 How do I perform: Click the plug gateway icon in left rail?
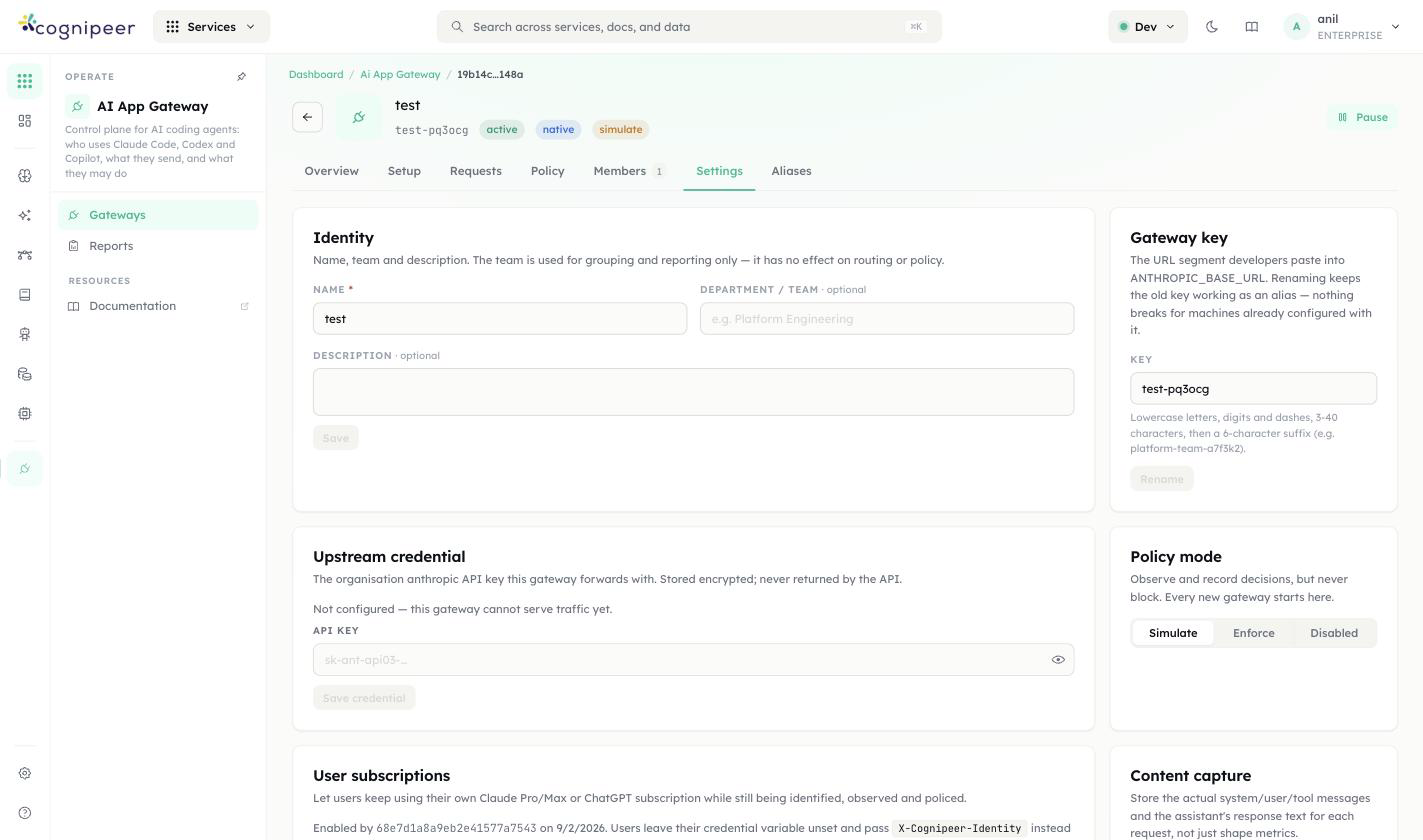[x=25, y=468]
